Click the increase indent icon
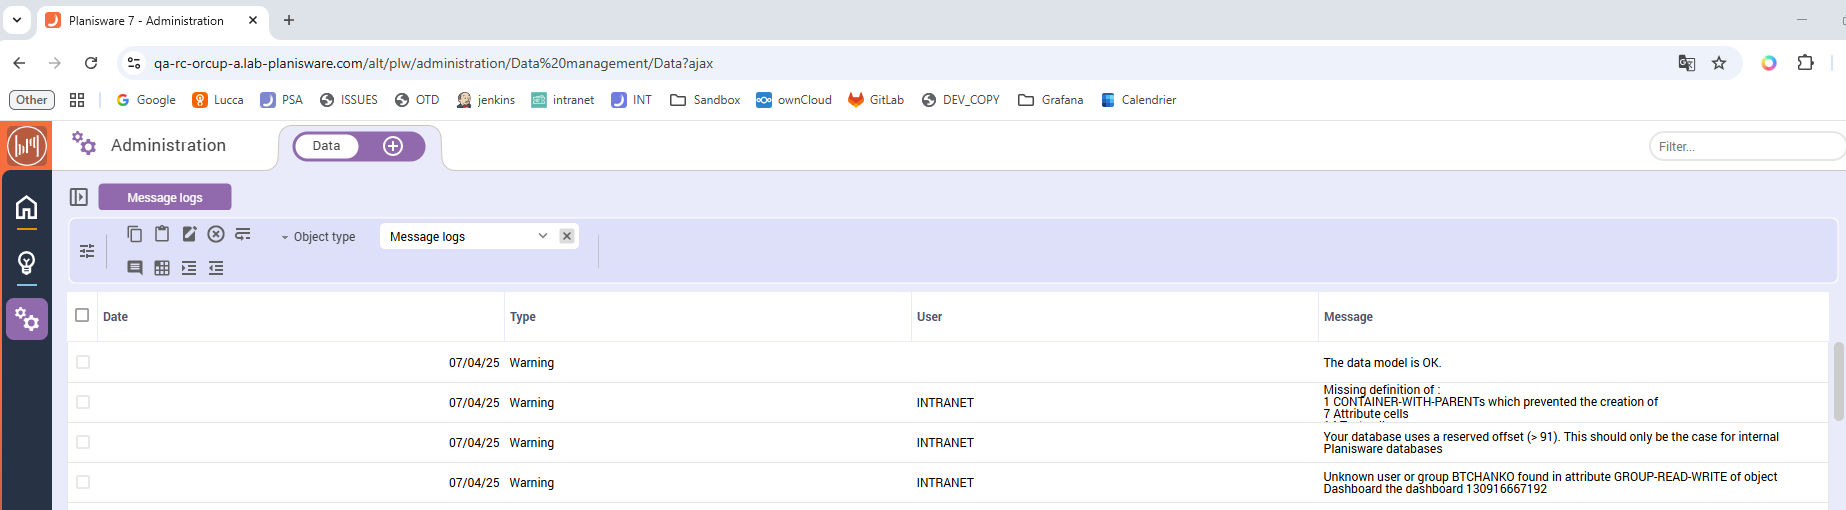This screenshot has width=1846, height=510. 189,268
